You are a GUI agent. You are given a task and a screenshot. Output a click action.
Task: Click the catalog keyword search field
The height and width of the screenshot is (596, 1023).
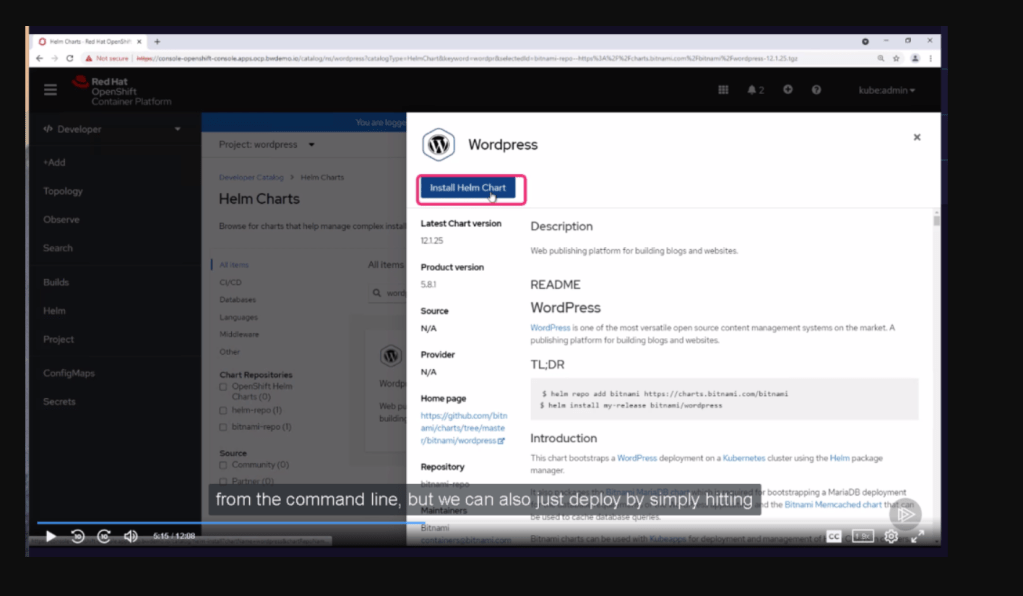click(x=387, y=293)
